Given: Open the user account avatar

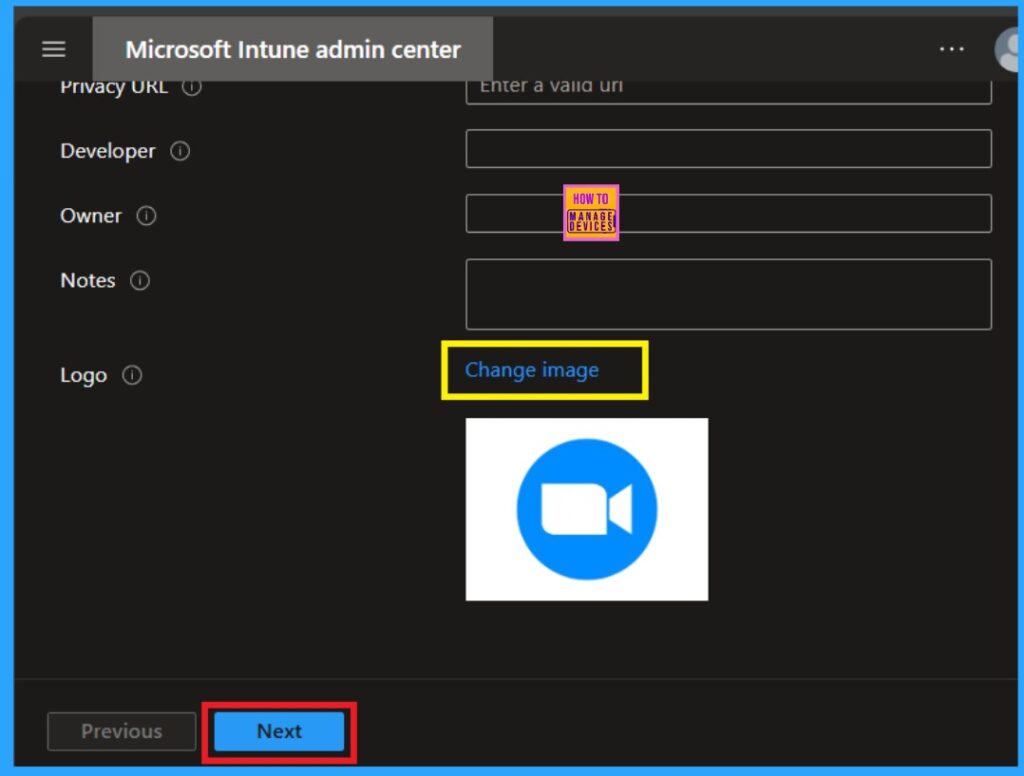Looking at the screenshot, I should pos(1008,50).
